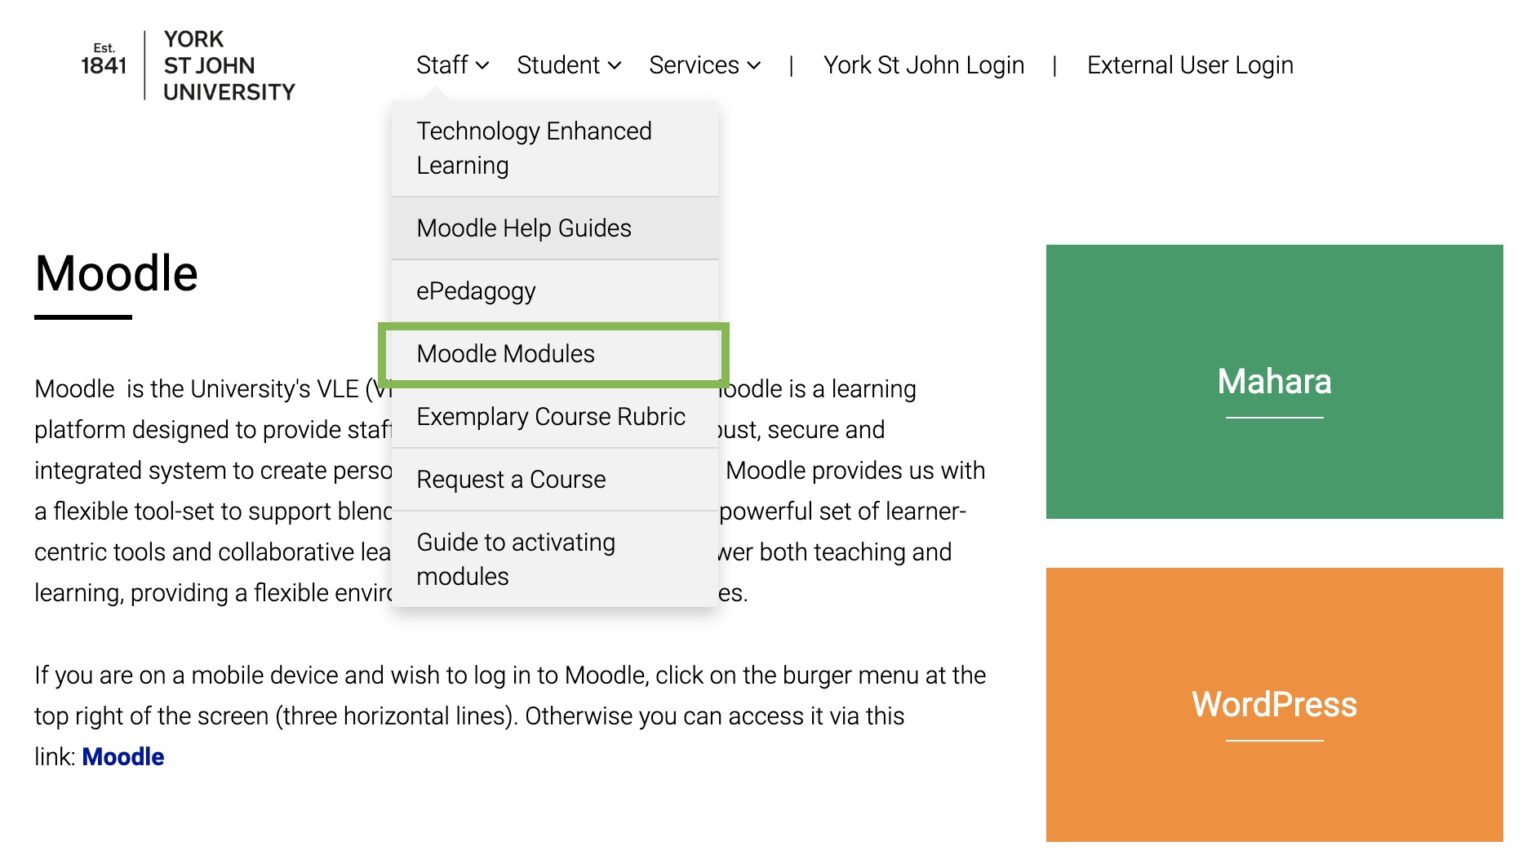Select the ePedagogy menu item
Viewport: 1536px width, 868px height.
pos(476,291)
